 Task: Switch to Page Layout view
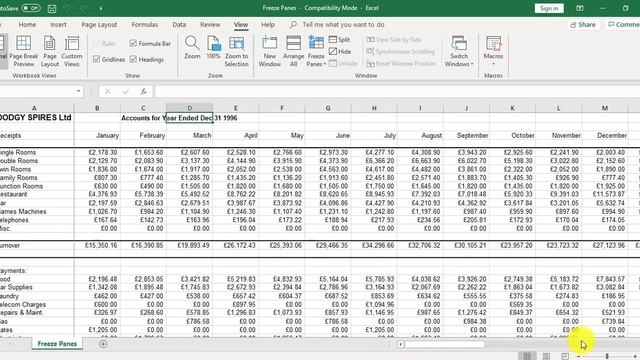pyautogui.click(x=50, y=51)
